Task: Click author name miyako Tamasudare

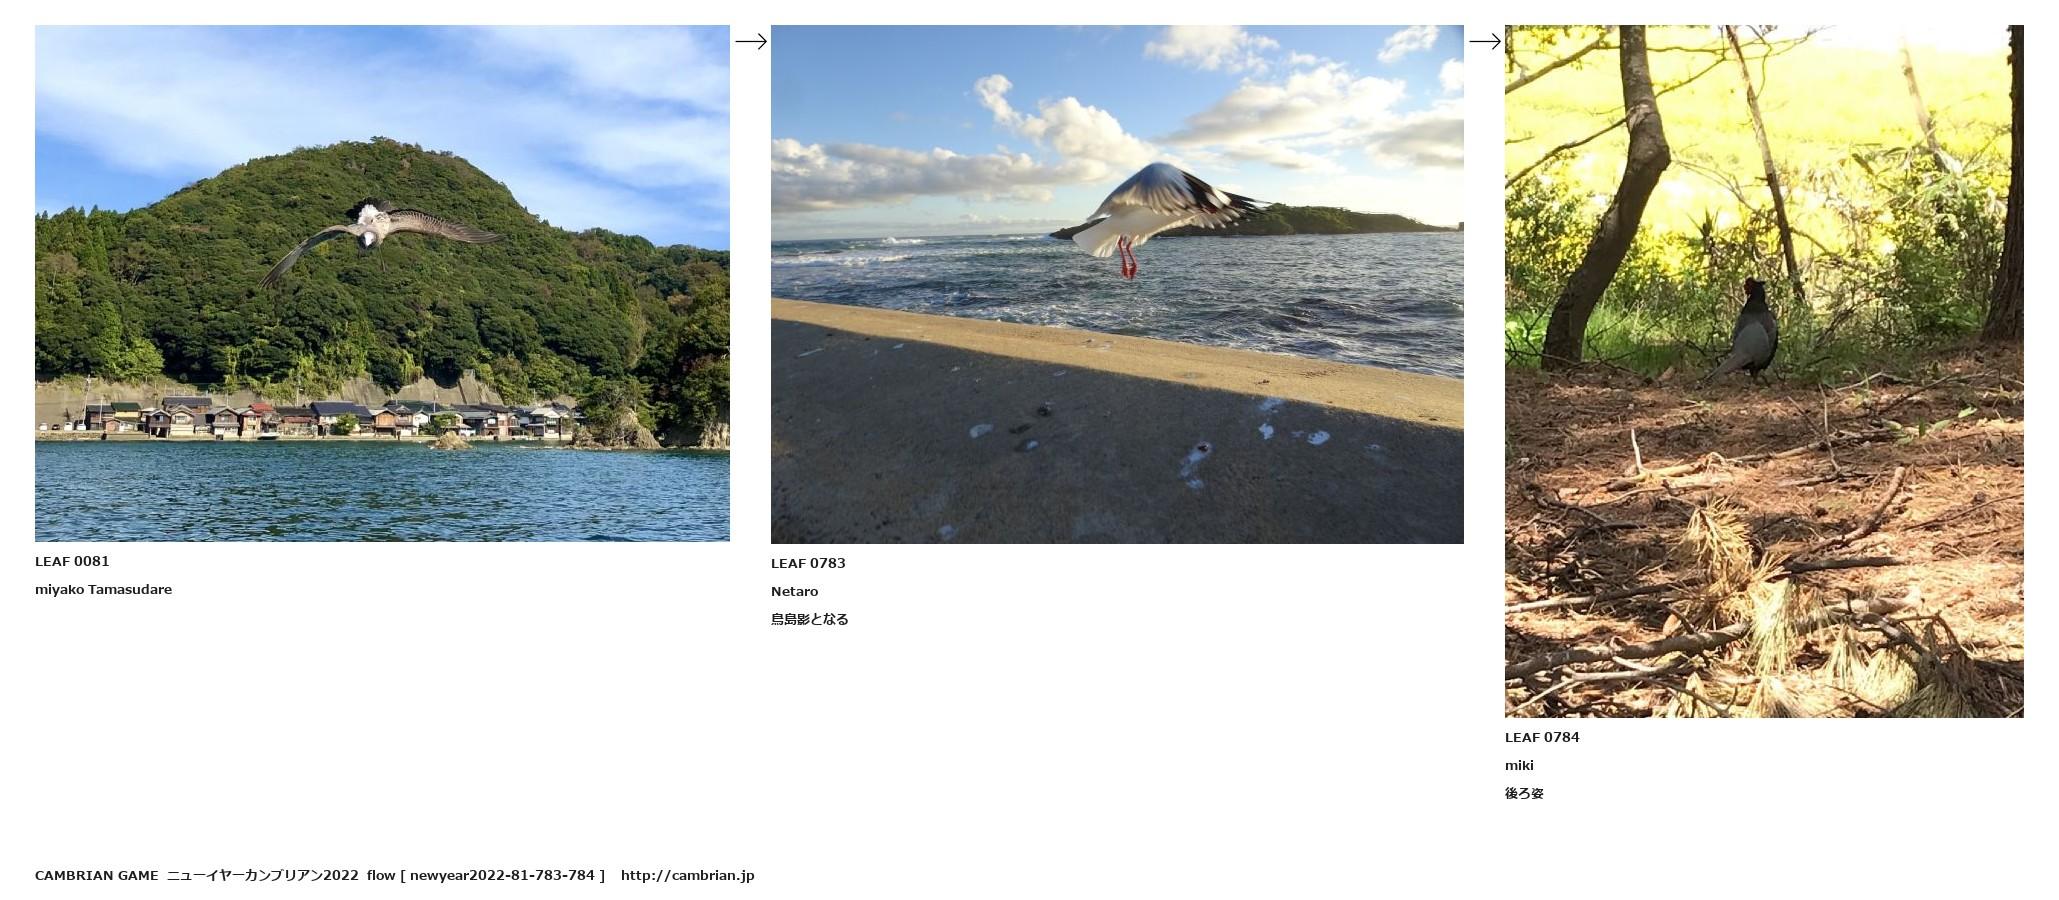Action: coord(103,589)
